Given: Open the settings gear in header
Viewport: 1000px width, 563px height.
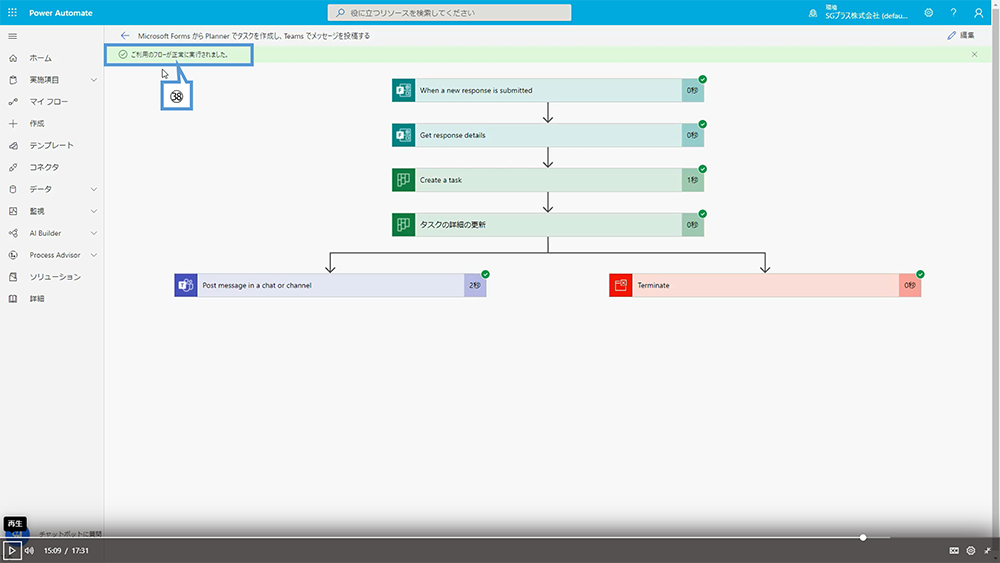Looking at the screenshot, I should (929, 13).
